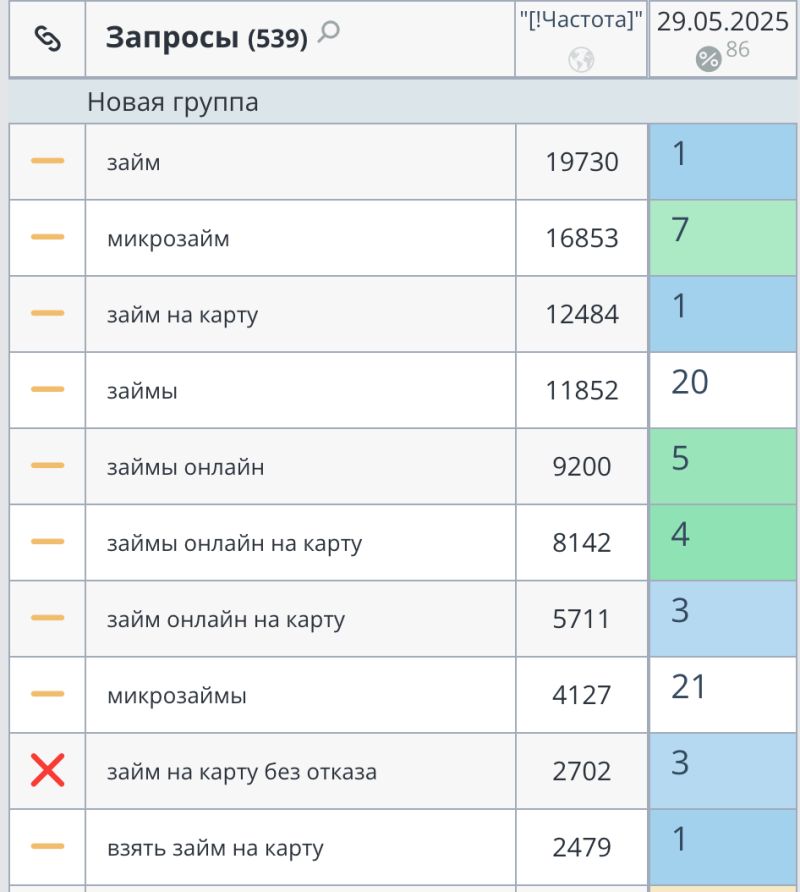Select the займы онлайн на карту query
800x892 pixels.
tap(234, 543)
